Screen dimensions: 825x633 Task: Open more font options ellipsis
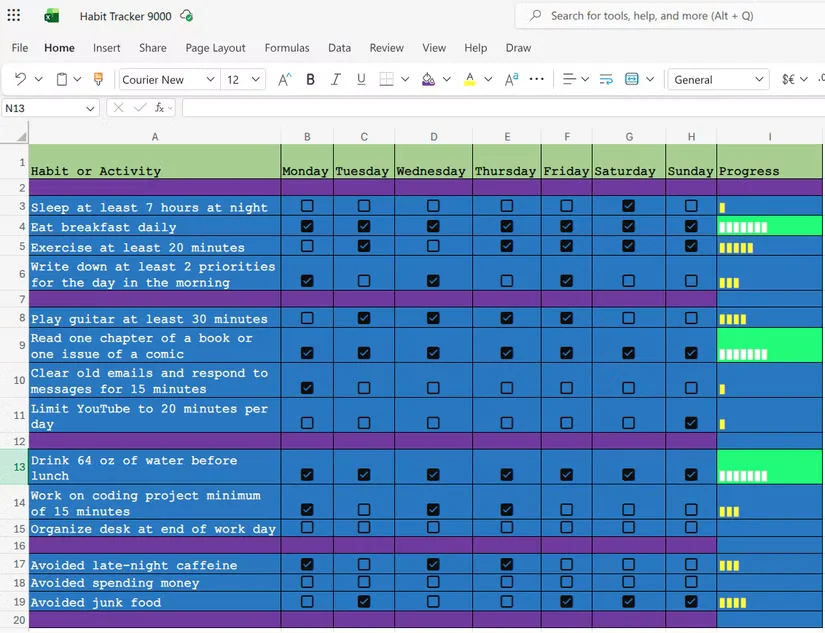click(537, 79)
